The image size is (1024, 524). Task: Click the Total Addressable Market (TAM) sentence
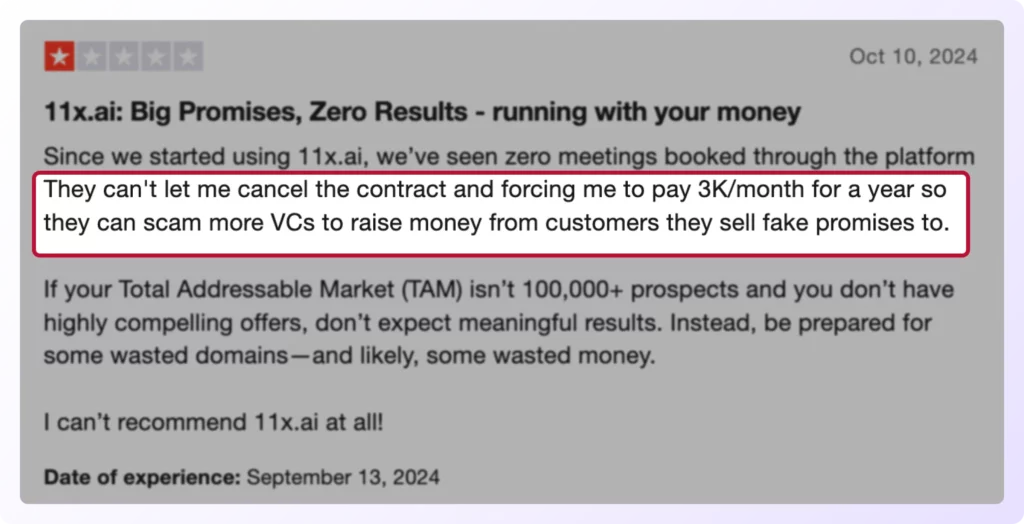499,289
